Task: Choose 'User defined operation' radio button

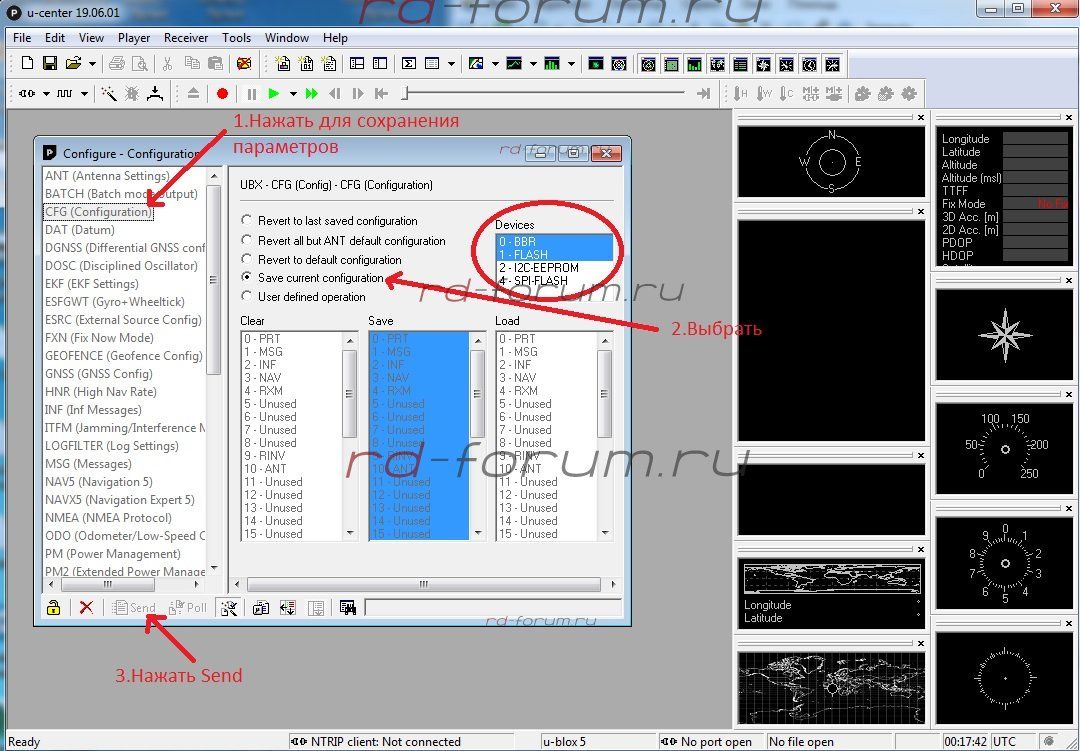Action: pyautogui.click(x=247, y=297)
